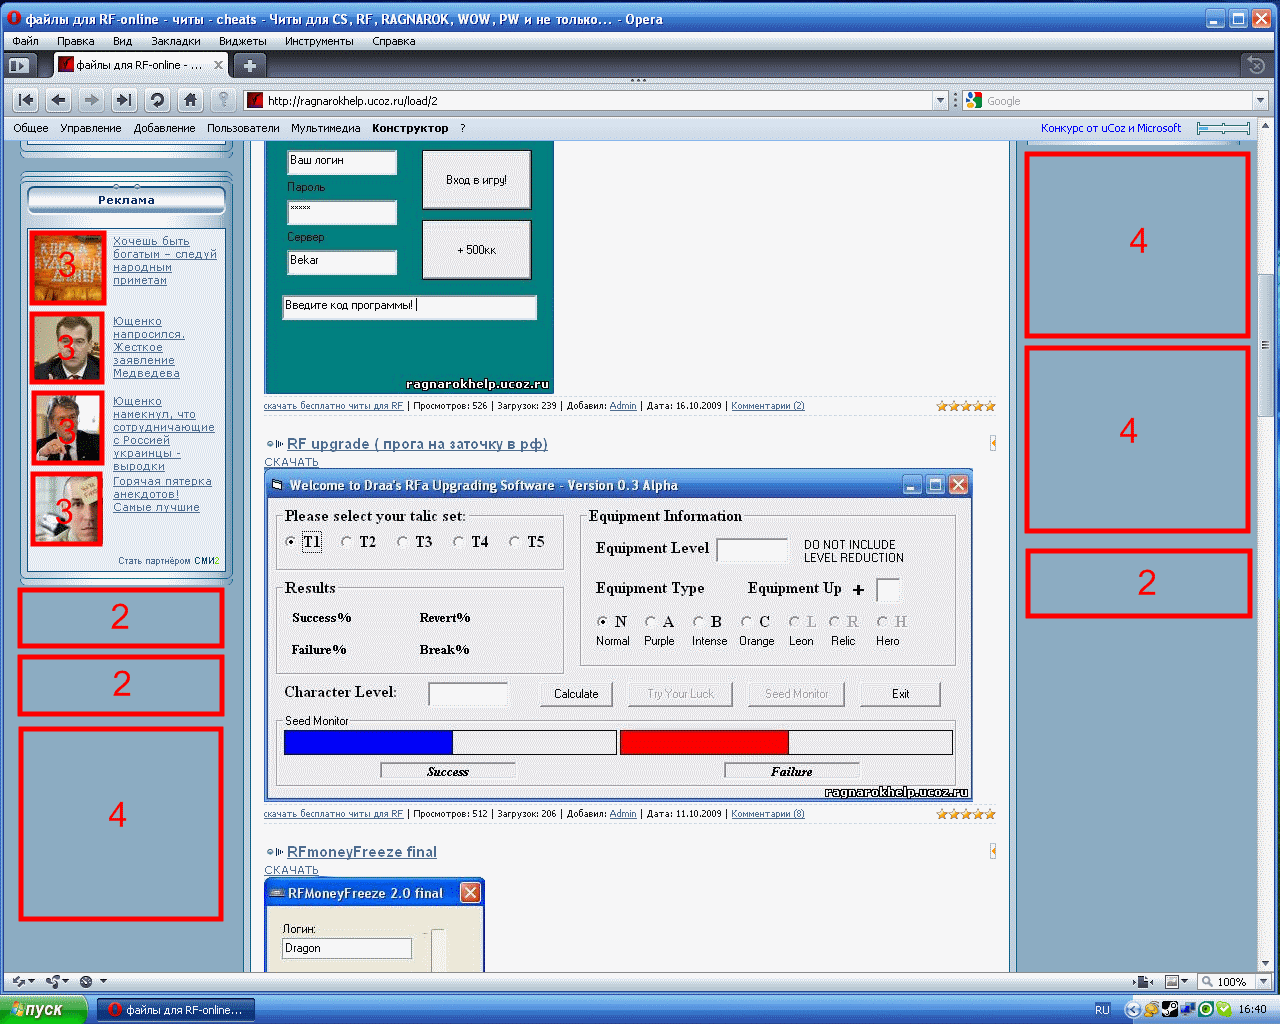Click the Rewind navigation button
The height and width of the screenshot is (1024, 1280).
point(26,100)
